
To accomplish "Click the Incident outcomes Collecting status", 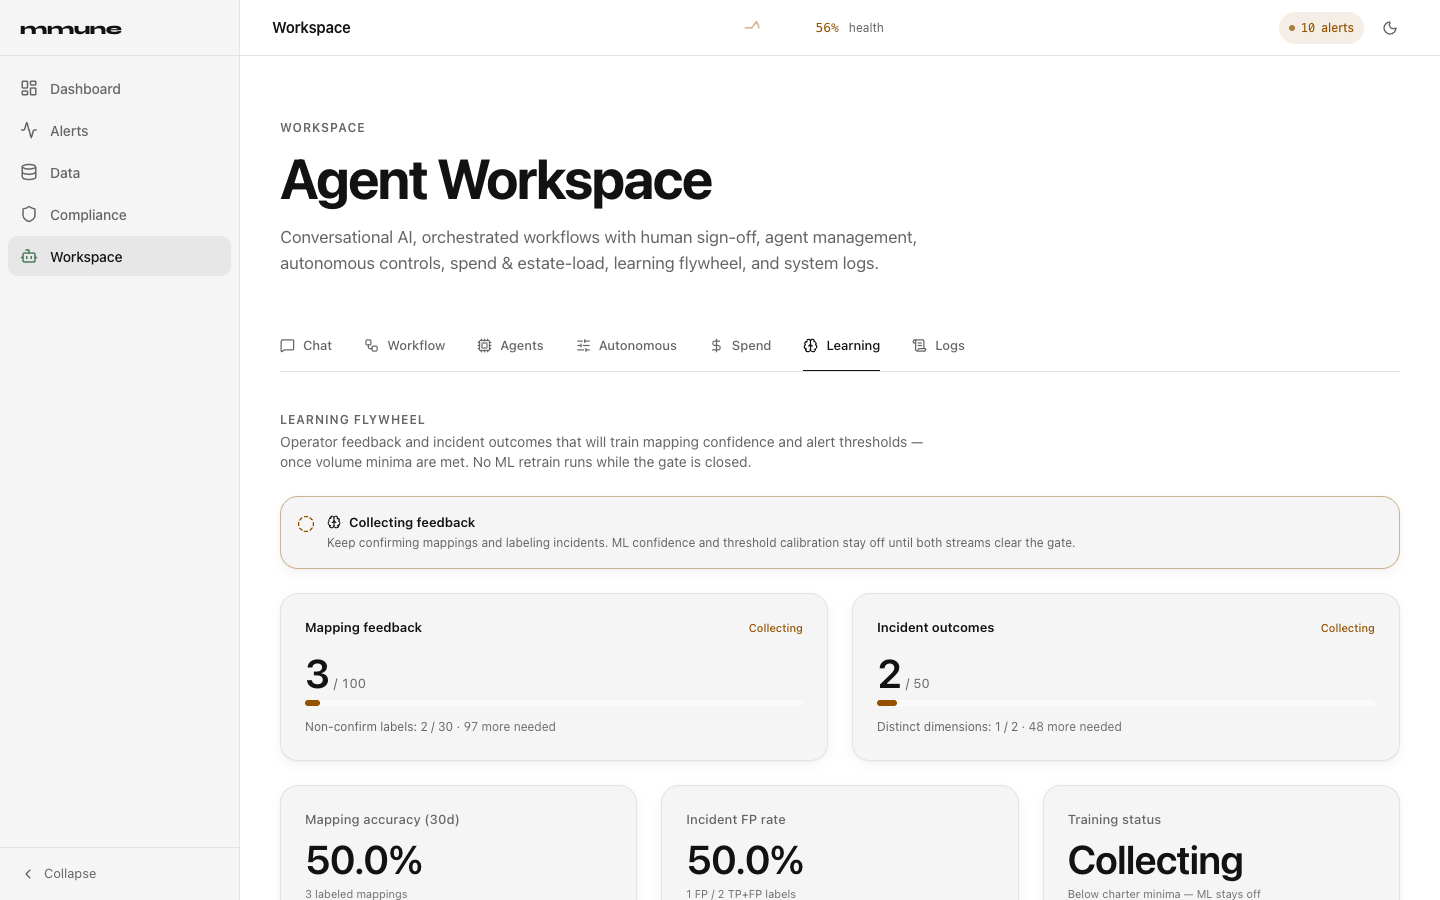I will click(x=1347, y=628).
